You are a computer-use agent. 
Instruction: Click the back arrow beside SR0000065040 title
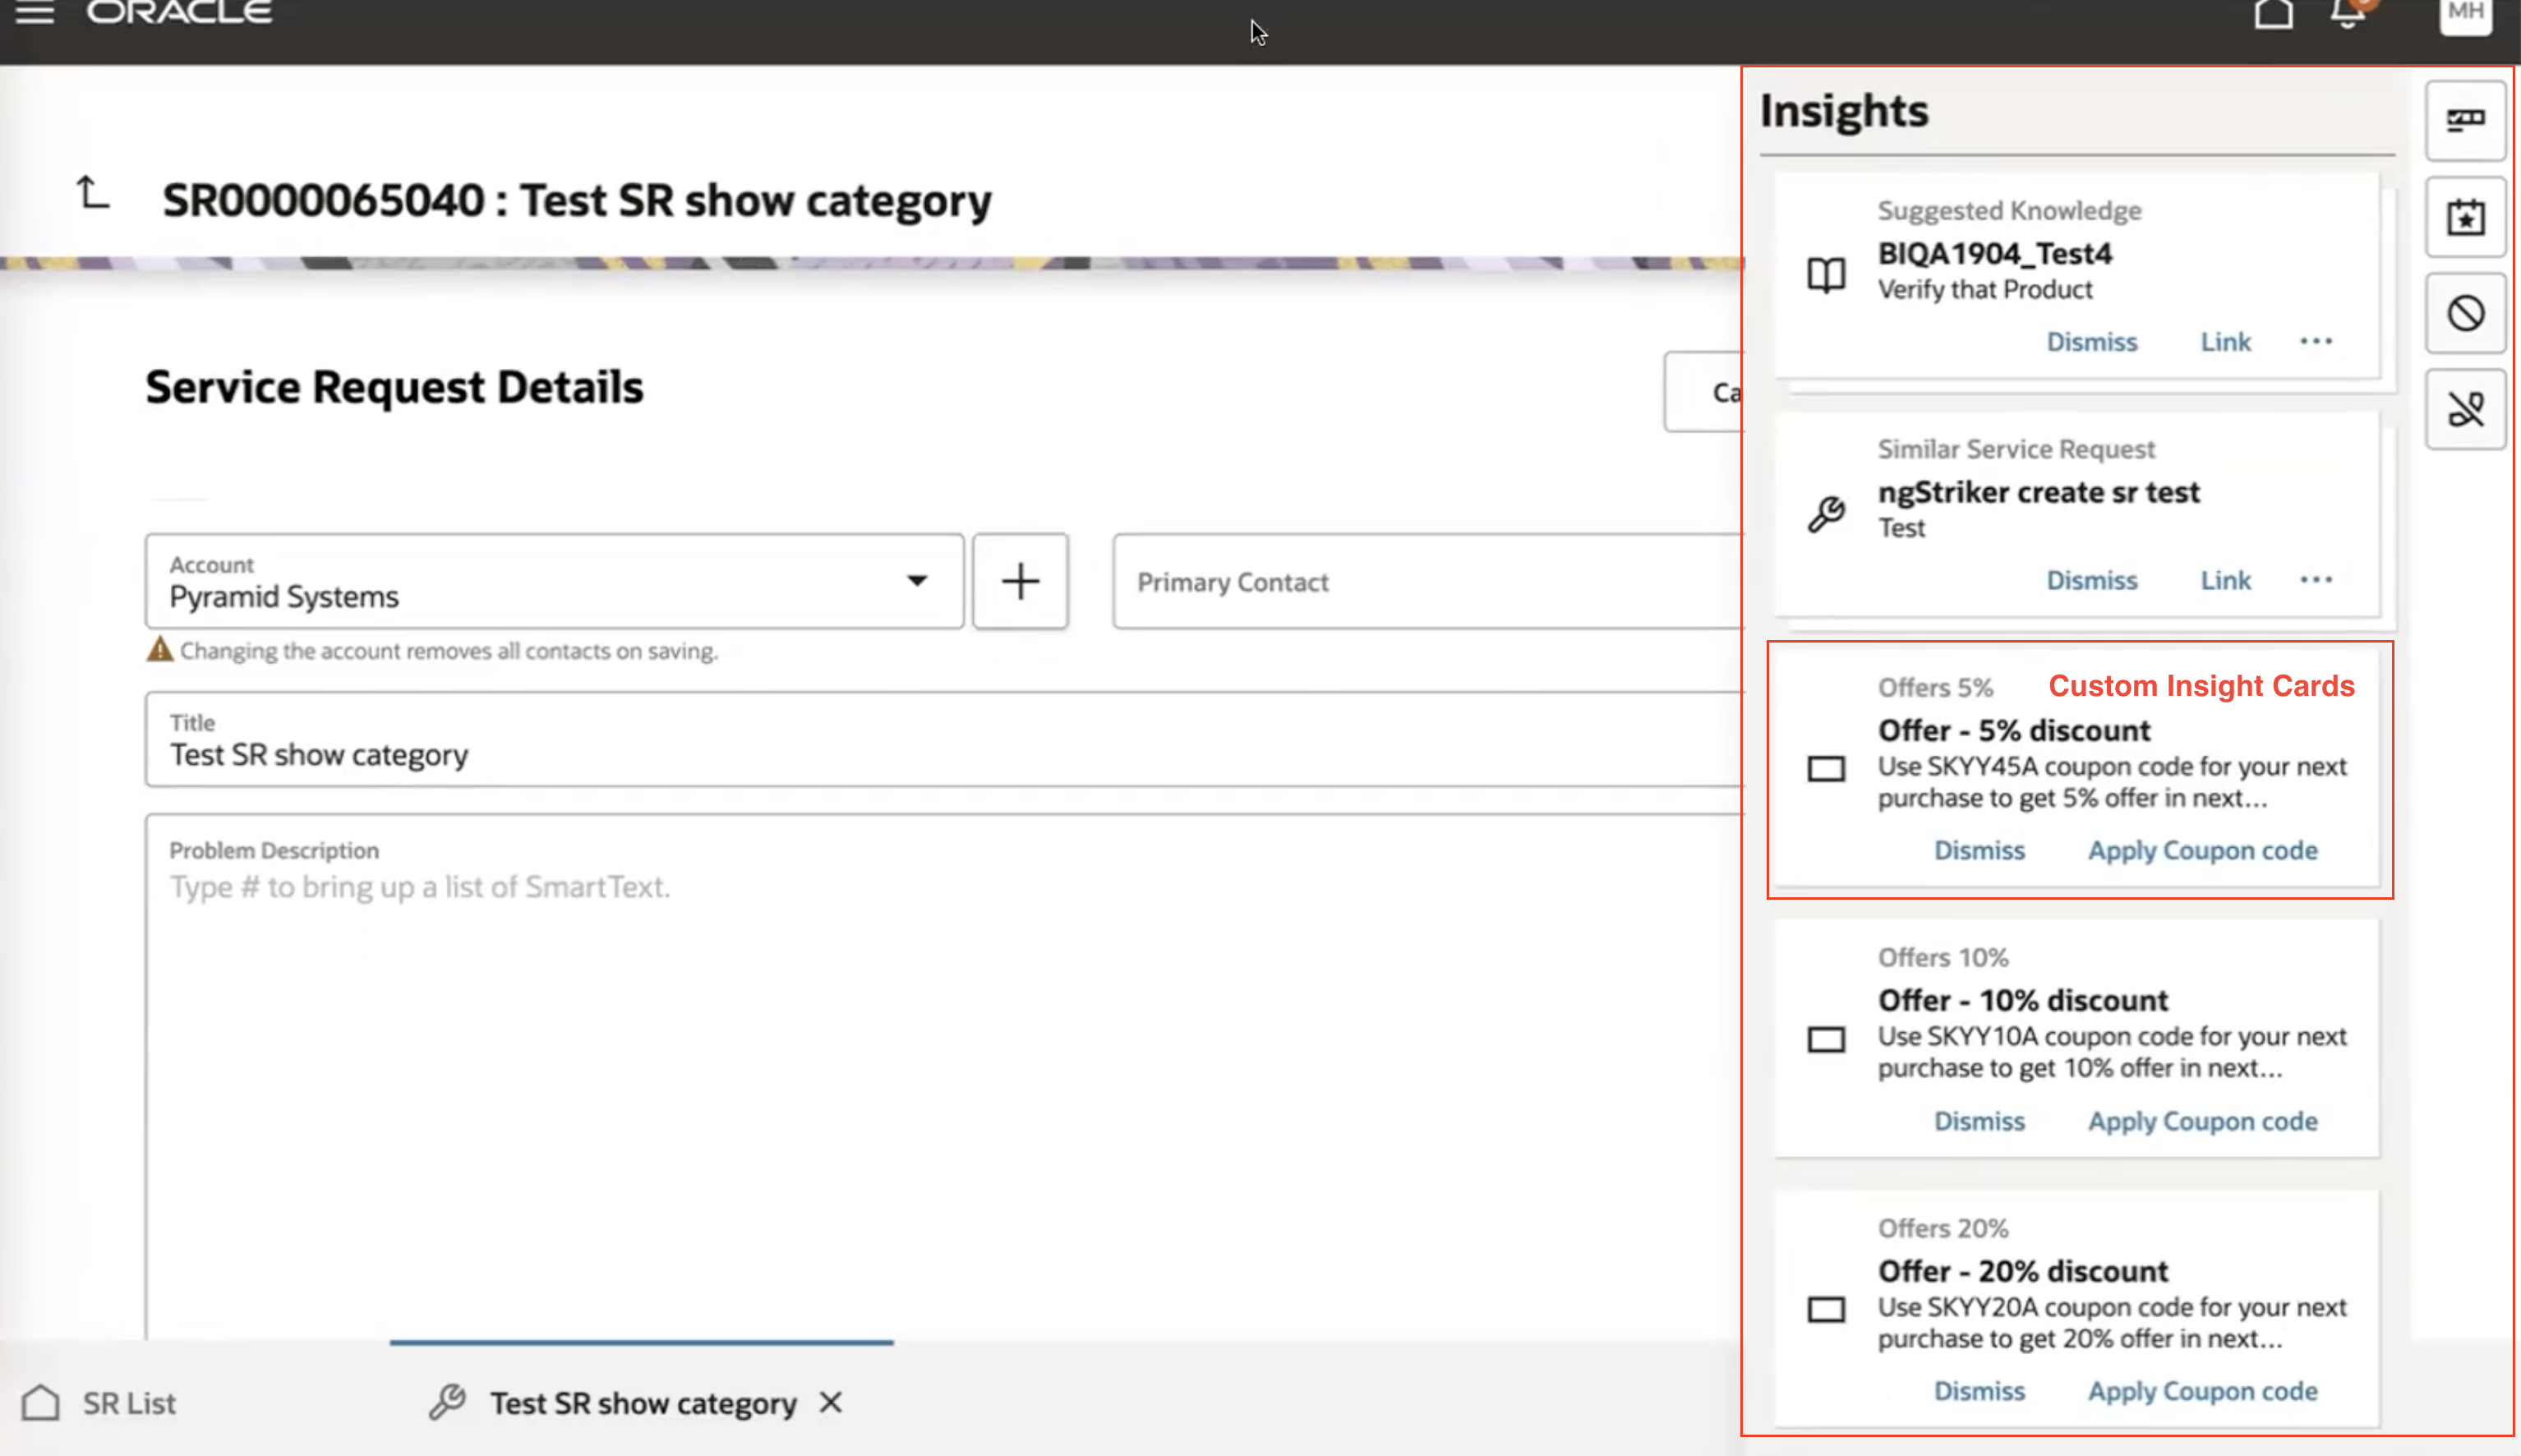[91, 194]
